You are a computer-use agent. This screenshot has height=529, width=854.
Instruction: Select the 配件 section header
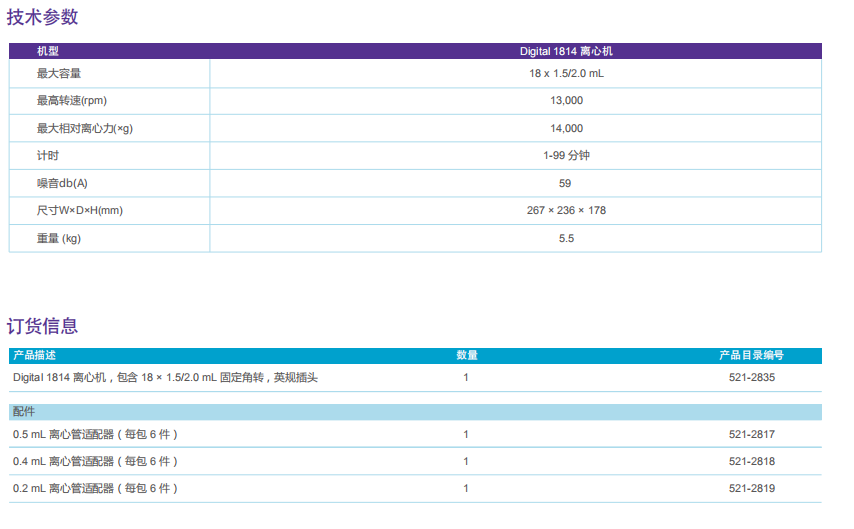(415, 412)
